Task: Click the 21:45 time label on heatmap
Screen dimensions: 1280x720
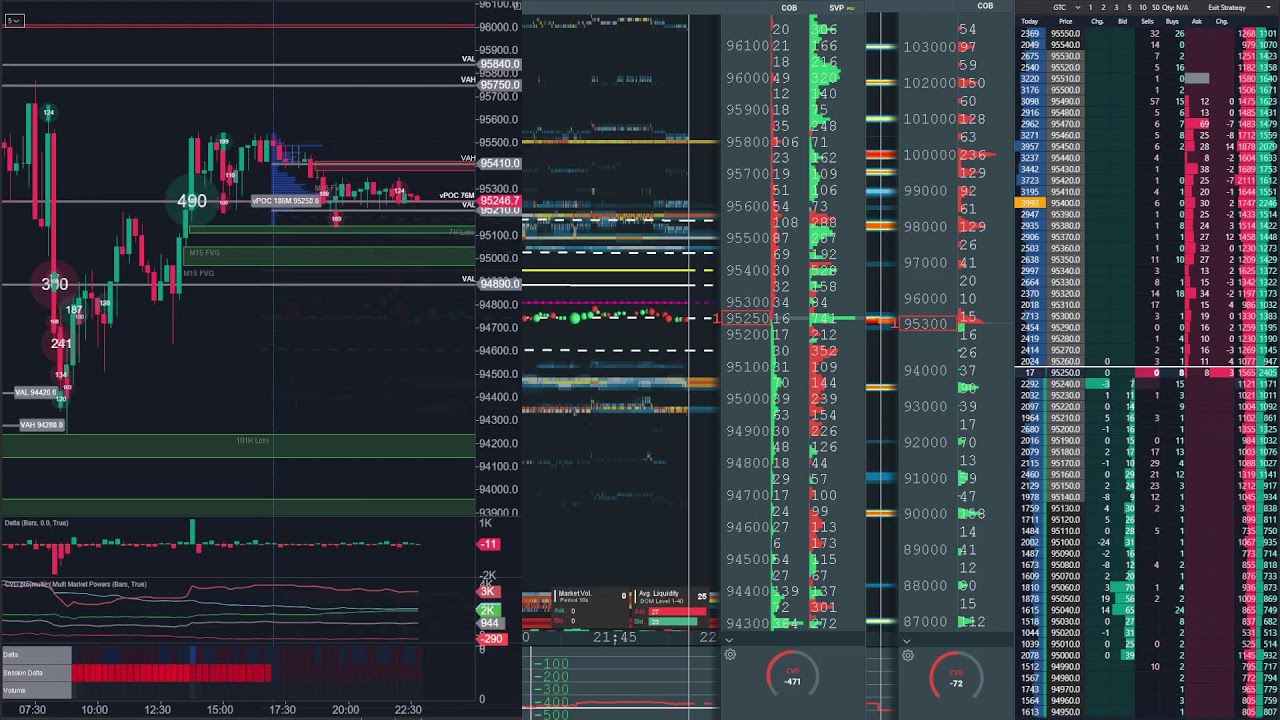Action: [x=614, y=637]
